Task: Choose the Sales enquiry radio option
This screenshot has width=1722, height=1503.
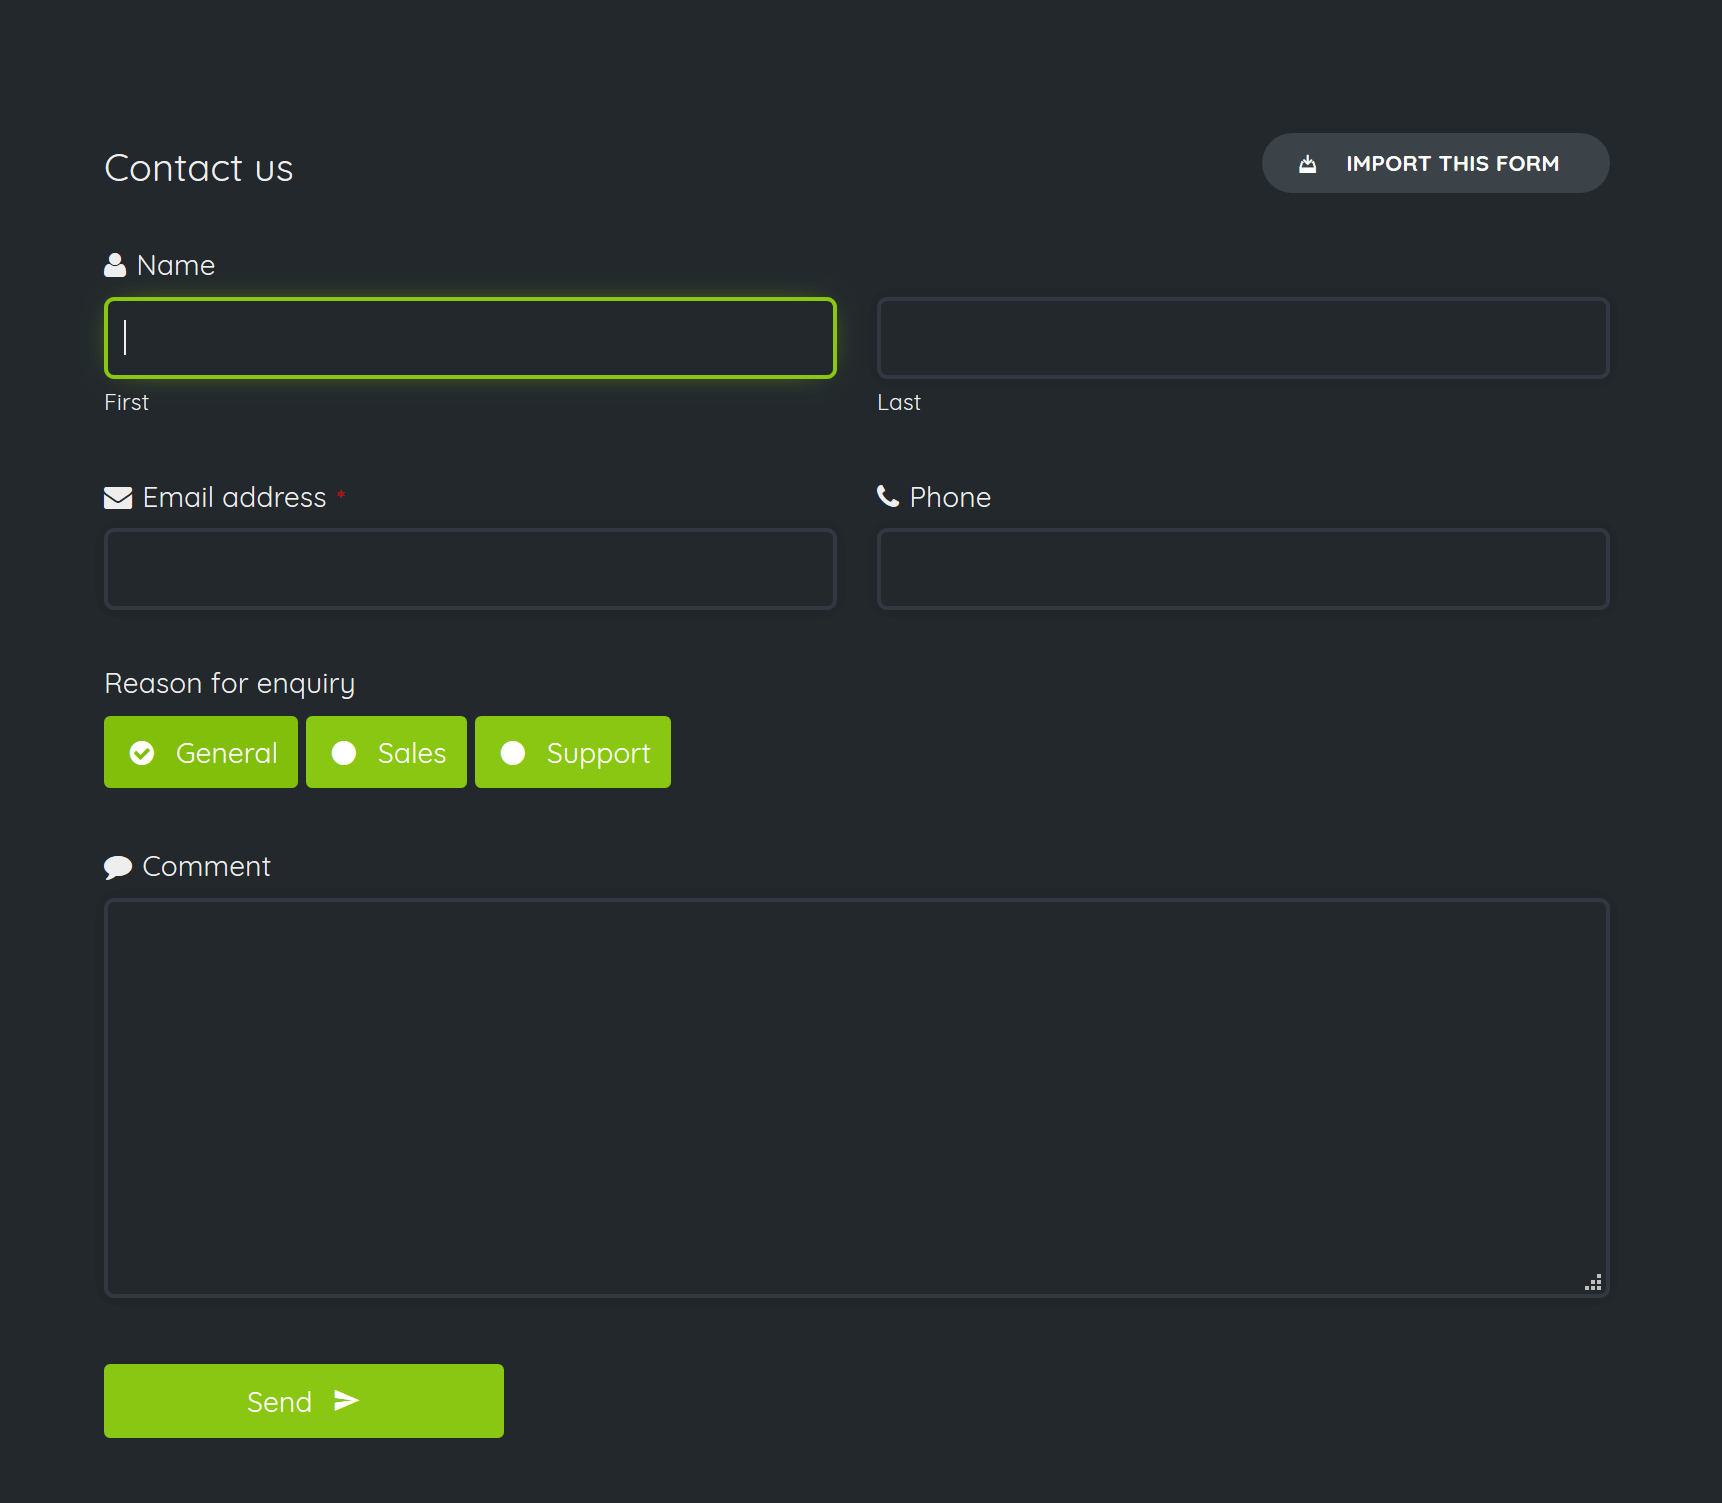Action: 386,752
